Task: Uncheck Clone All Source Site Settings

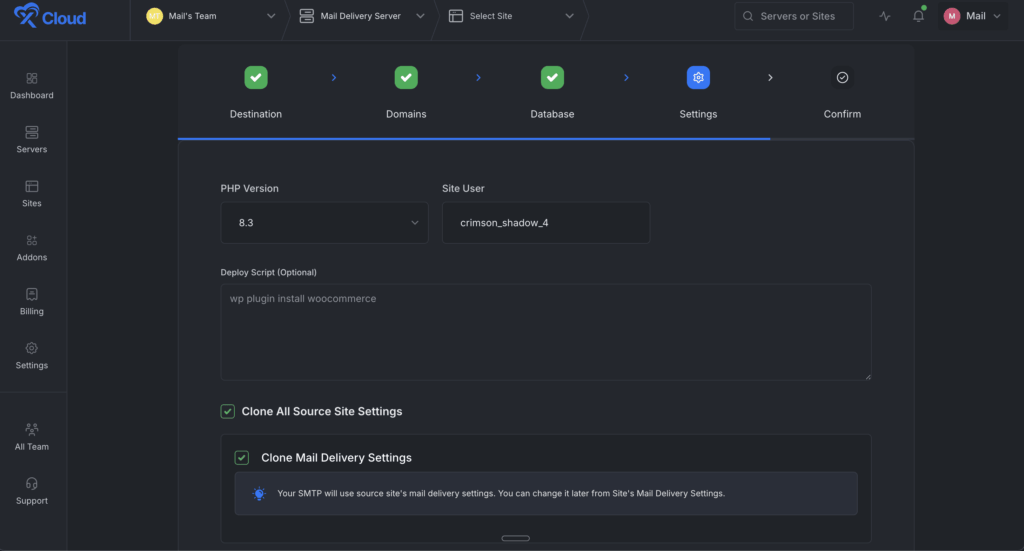Action: (x=228, y=411)
